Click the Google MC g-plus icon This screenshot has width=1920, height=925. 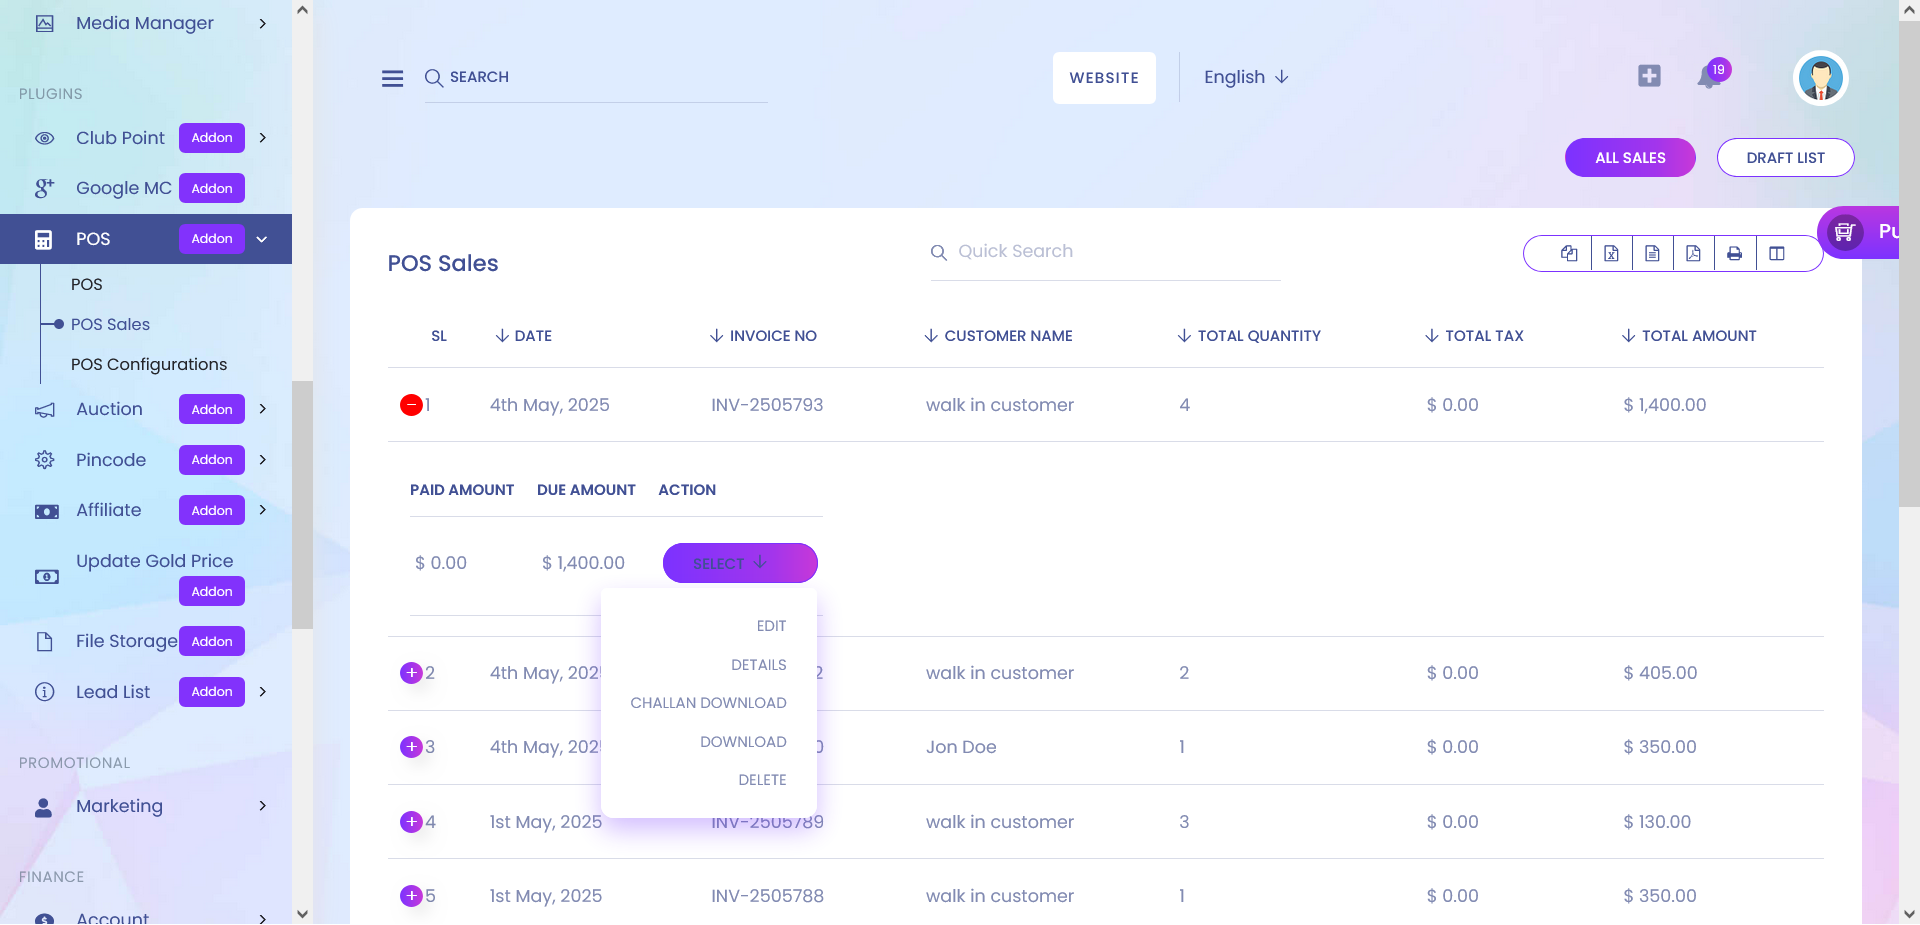point(45,188)
